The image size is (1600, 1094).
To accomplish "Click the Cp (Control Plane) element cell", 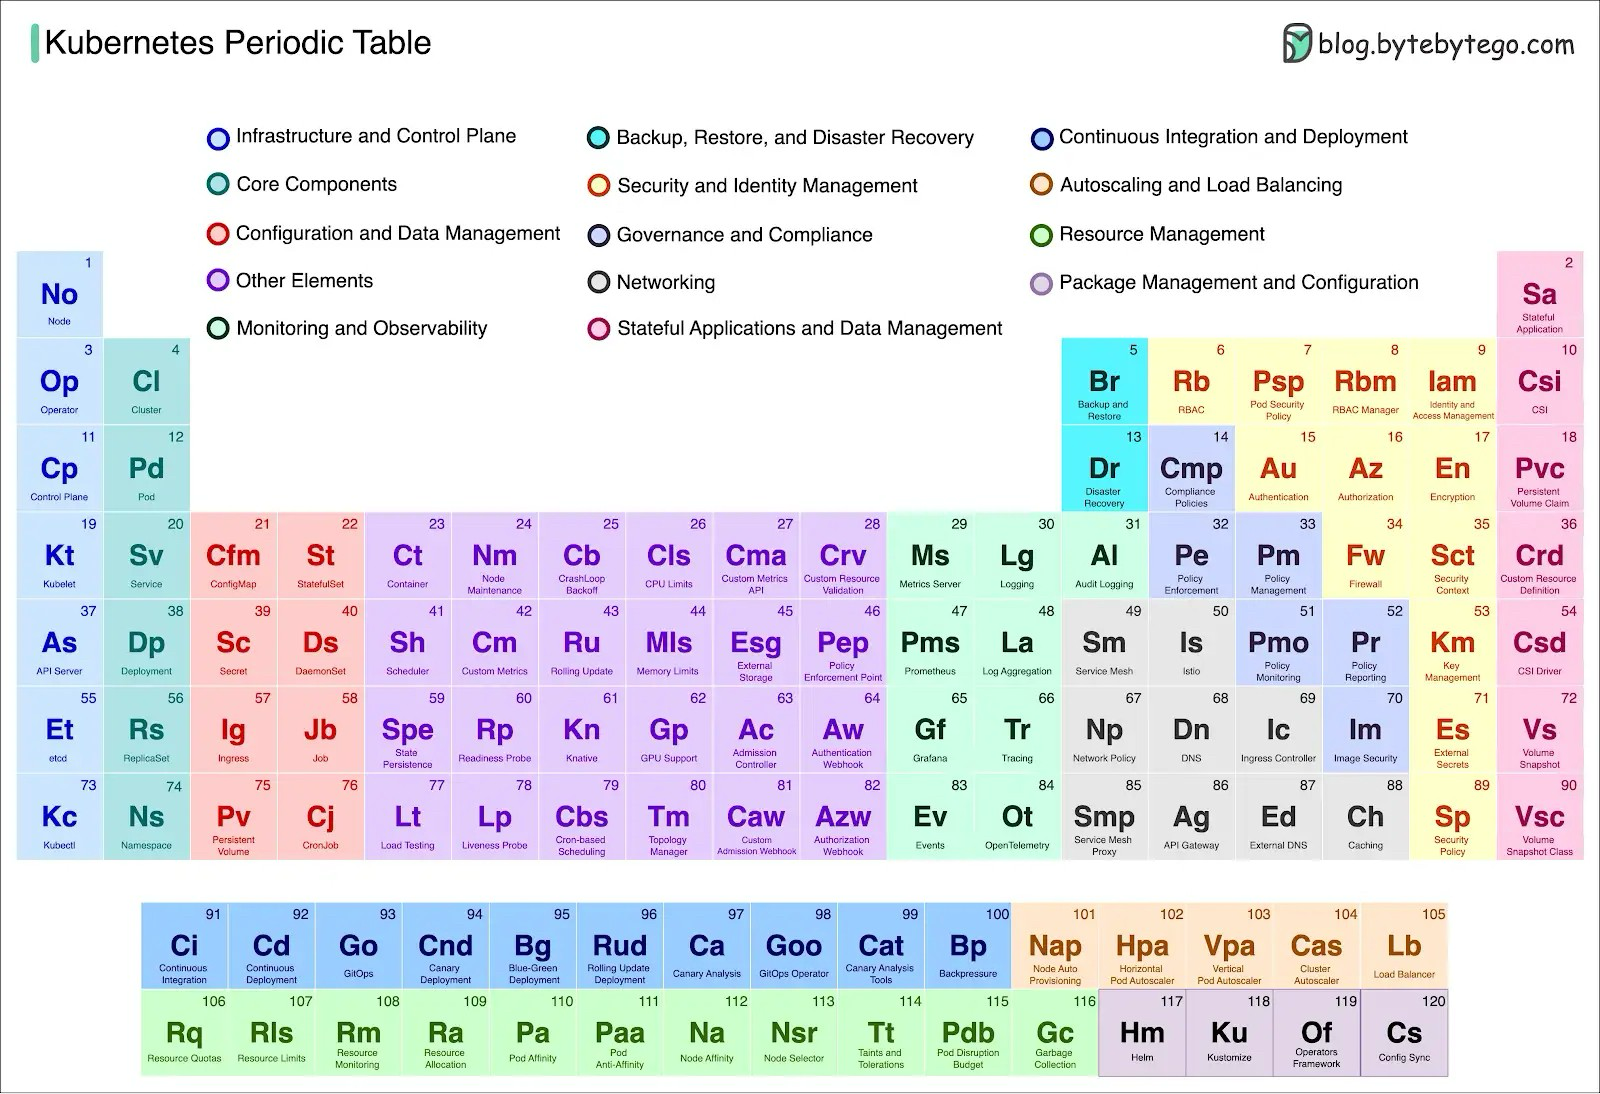I will pyautogui.click(x=60, y=468).
